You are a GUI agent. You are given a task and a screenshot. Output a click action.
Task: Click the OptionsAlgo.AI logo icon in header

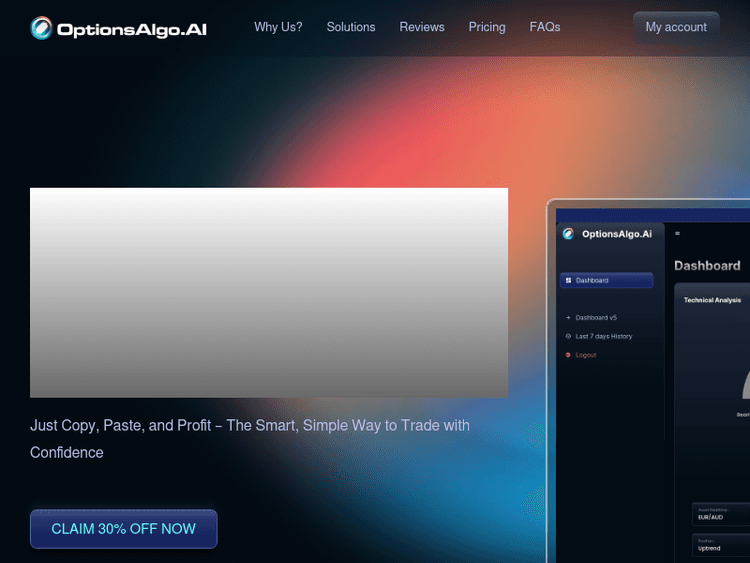click(41, 28)
